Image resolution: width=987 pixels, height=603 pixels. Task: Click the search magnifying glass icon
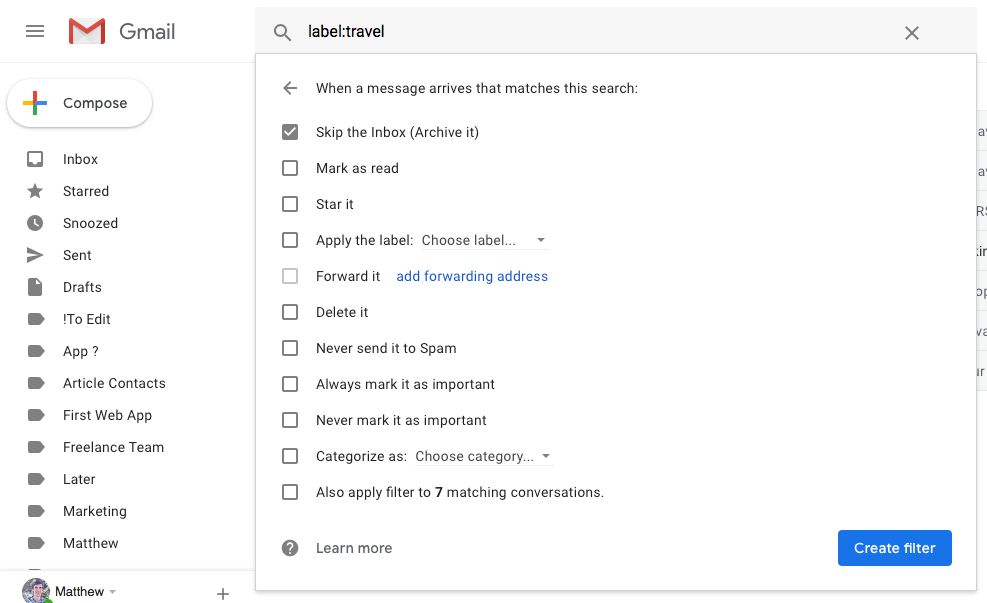(x=282, y=32)
